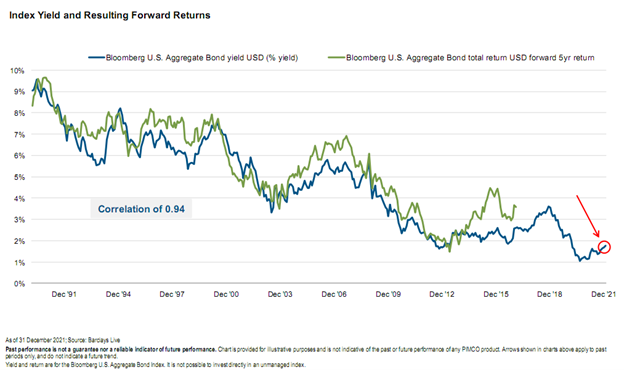Screen dimensions: 624x370
Task: Click the Dec '15 x-axis label
Action: 496,294
